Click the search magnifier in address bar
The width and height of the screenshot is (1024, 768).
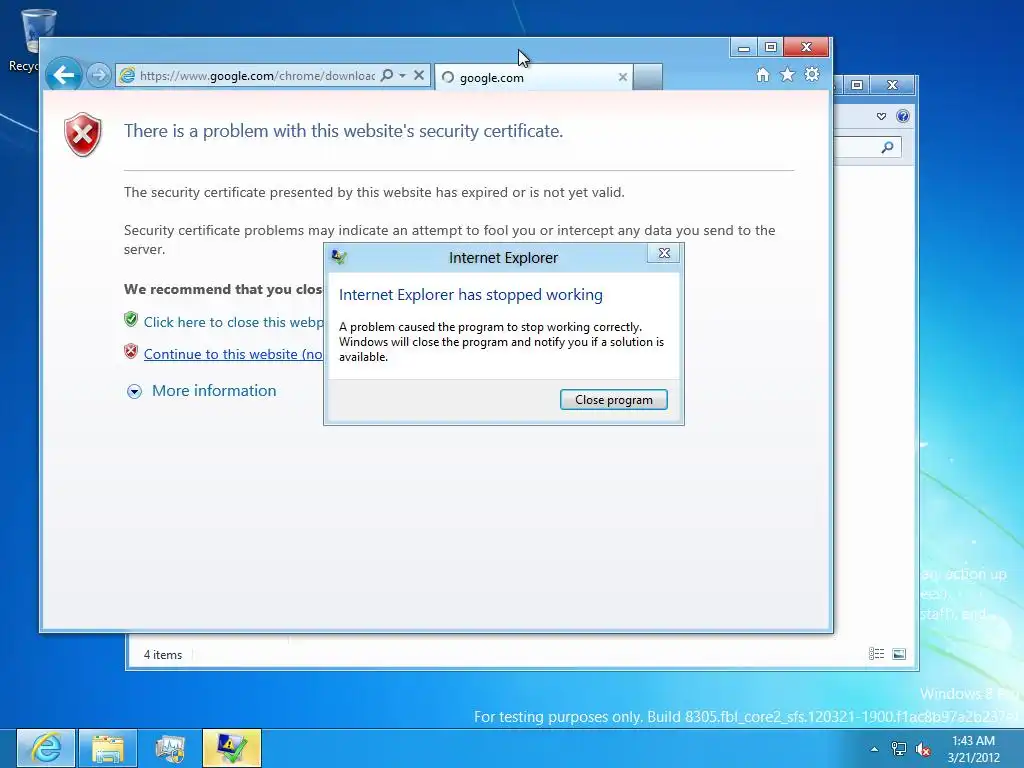coord(387,75)
